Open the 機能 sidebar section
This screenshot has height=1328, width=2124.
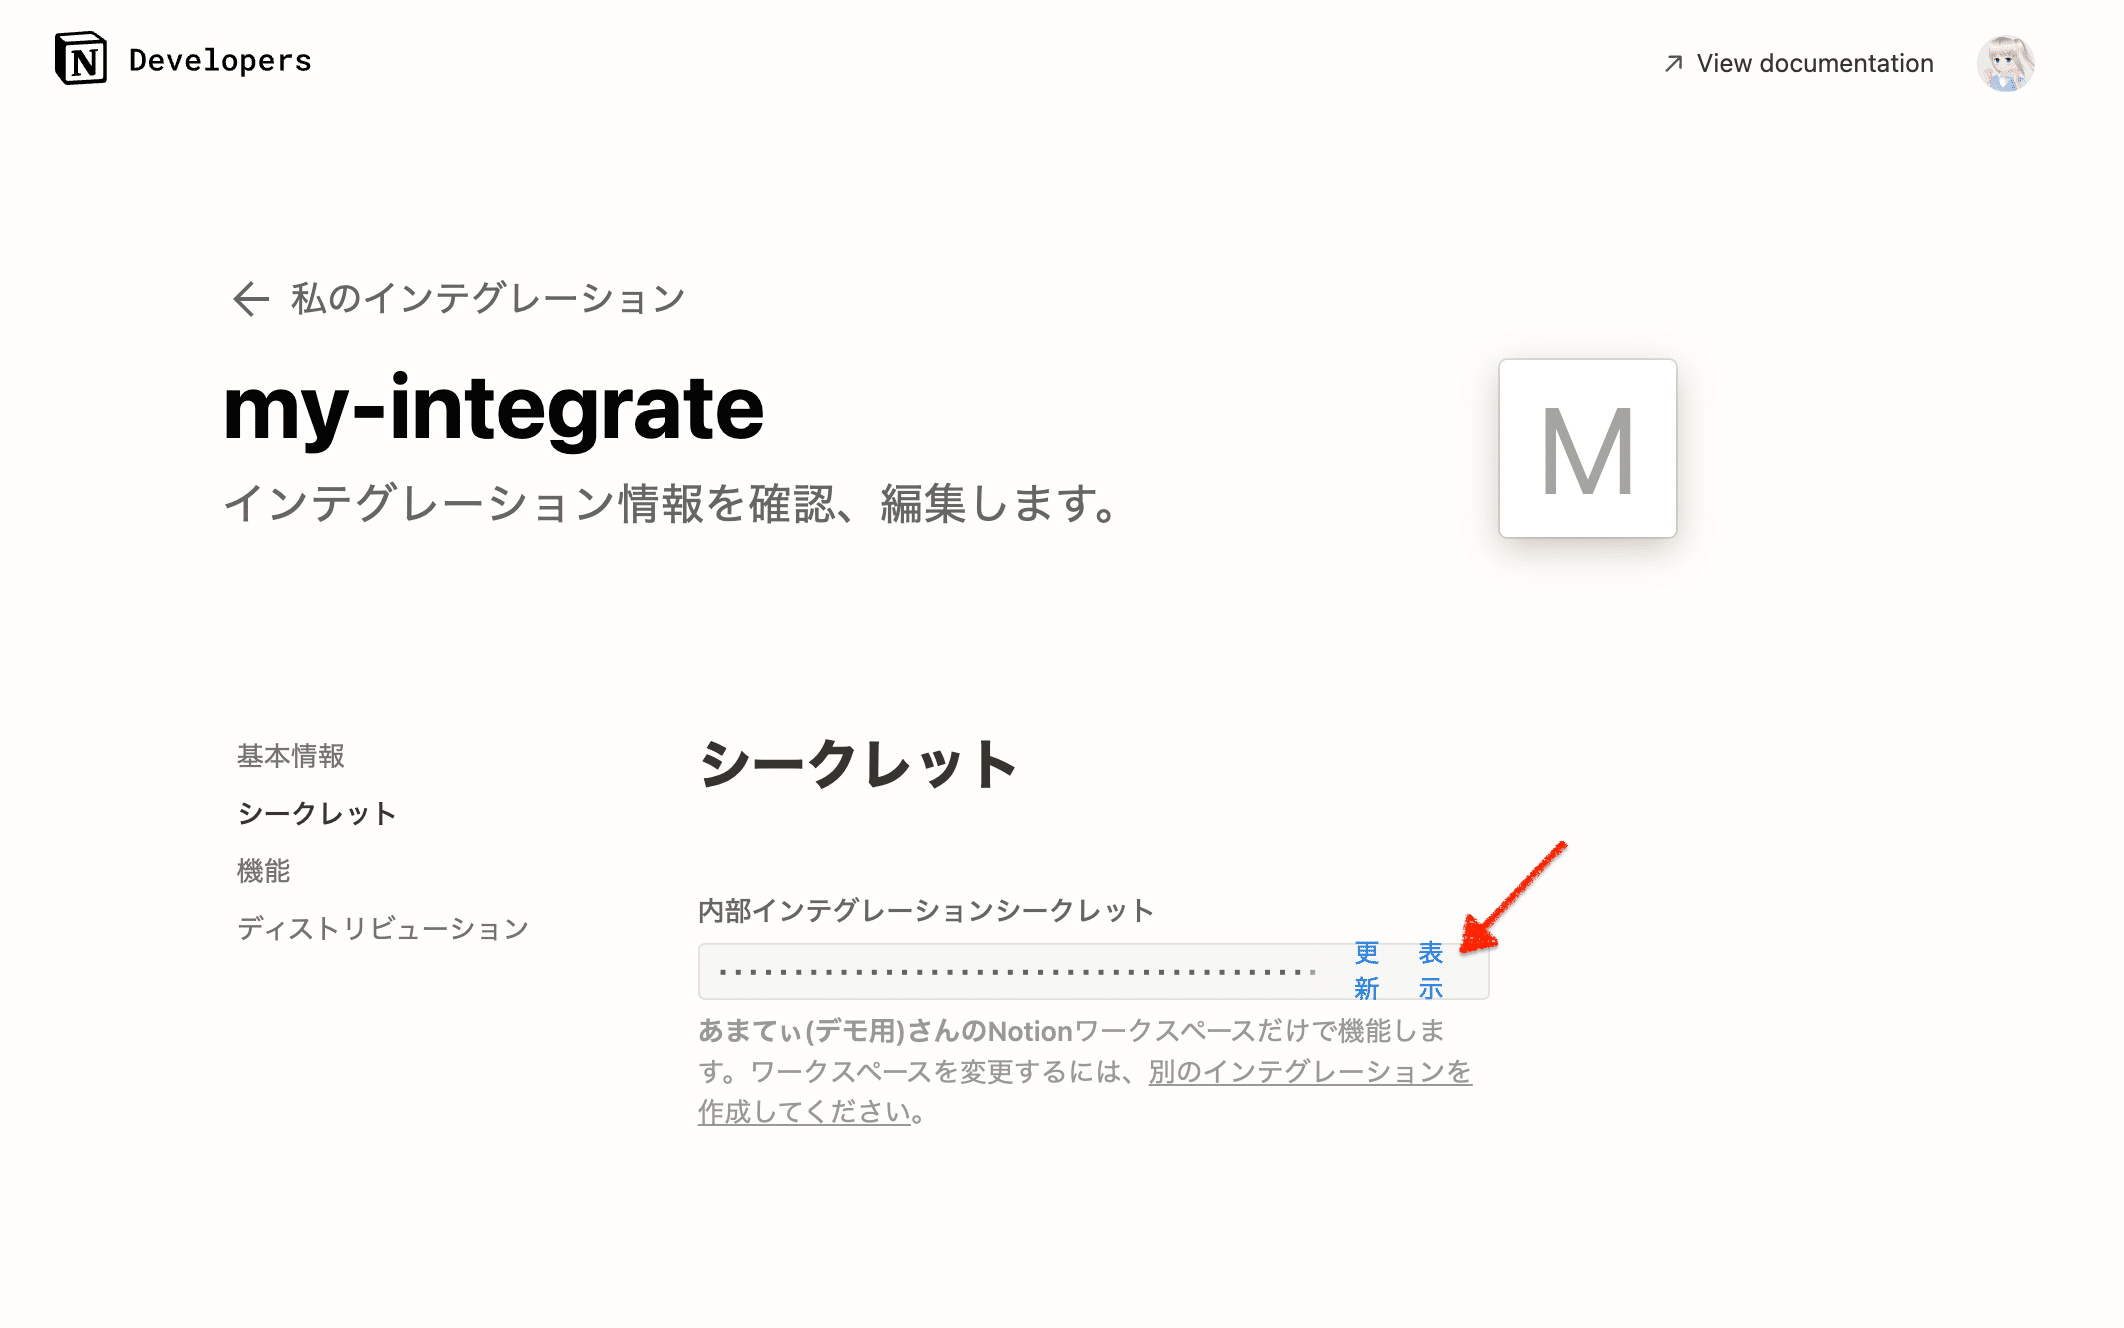click(x=264, y=871)
